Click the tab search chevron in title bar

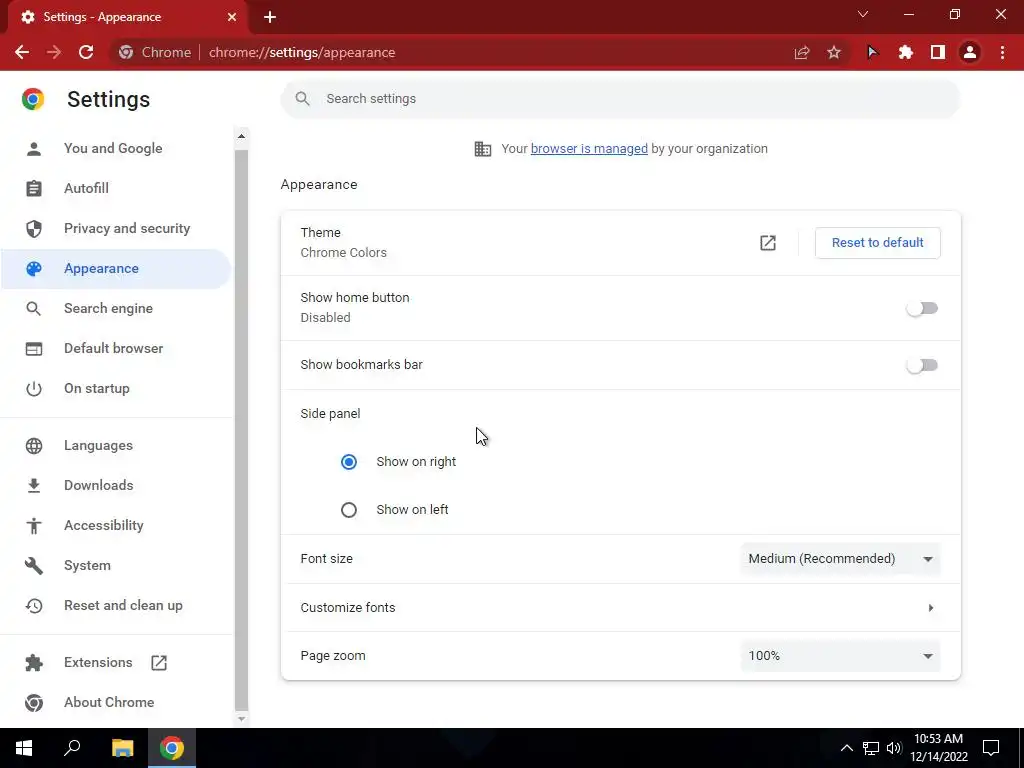click(x=863, y=14)
